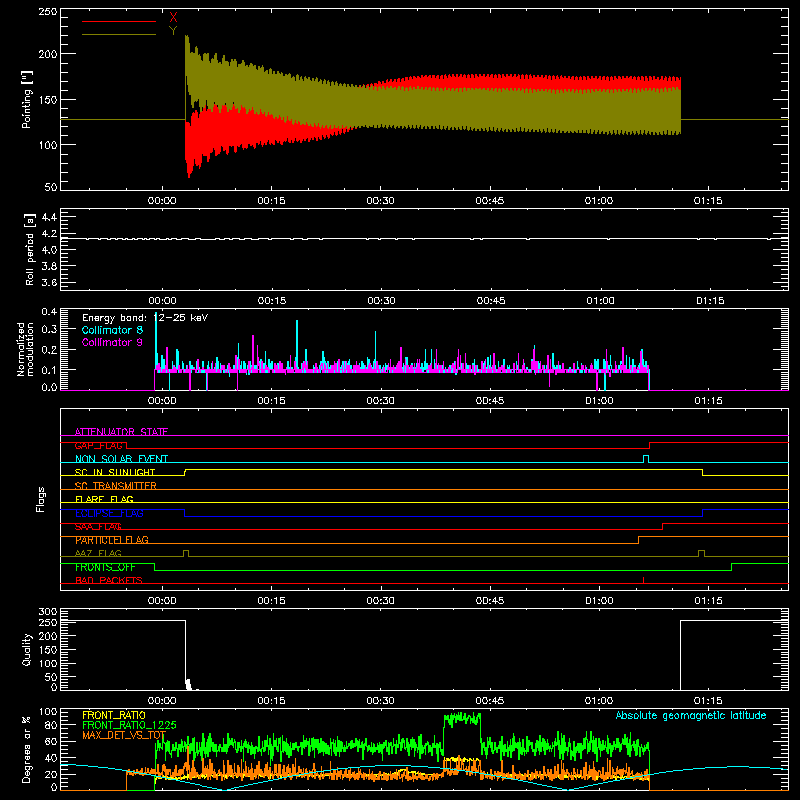The height and width of the screenshot is (800, 800).
Task: Click the red X legend label
Action: [x=173, y=18]
